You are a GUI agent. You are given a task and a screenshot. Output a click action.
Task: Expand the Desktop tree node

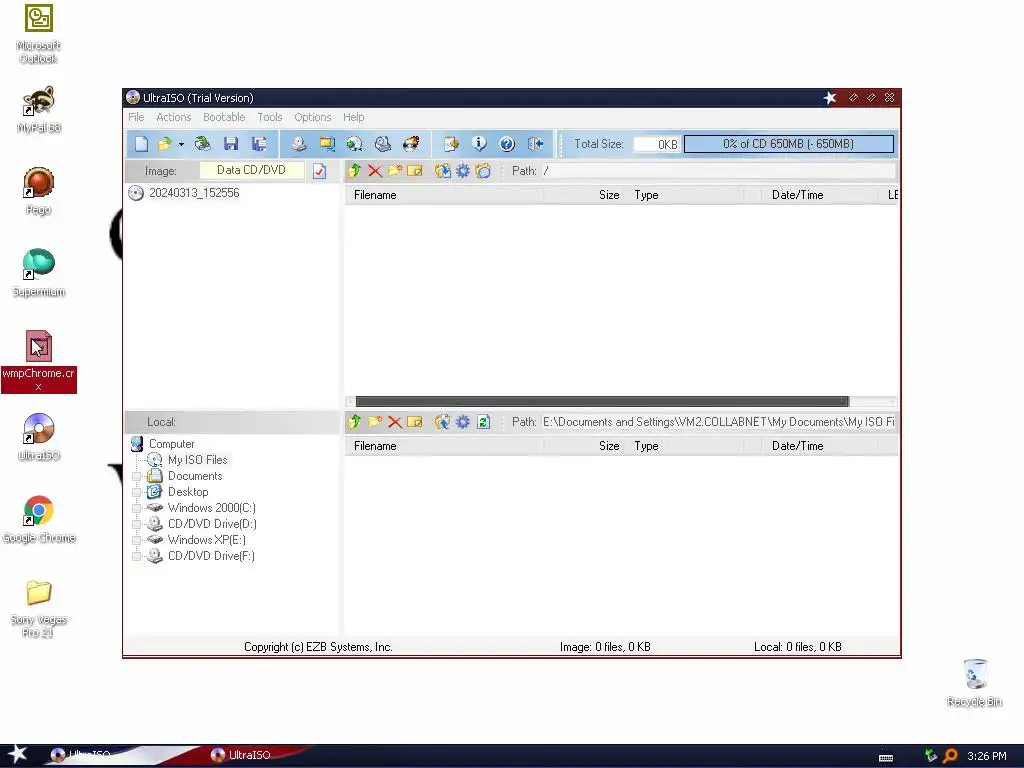pos(136,492)
